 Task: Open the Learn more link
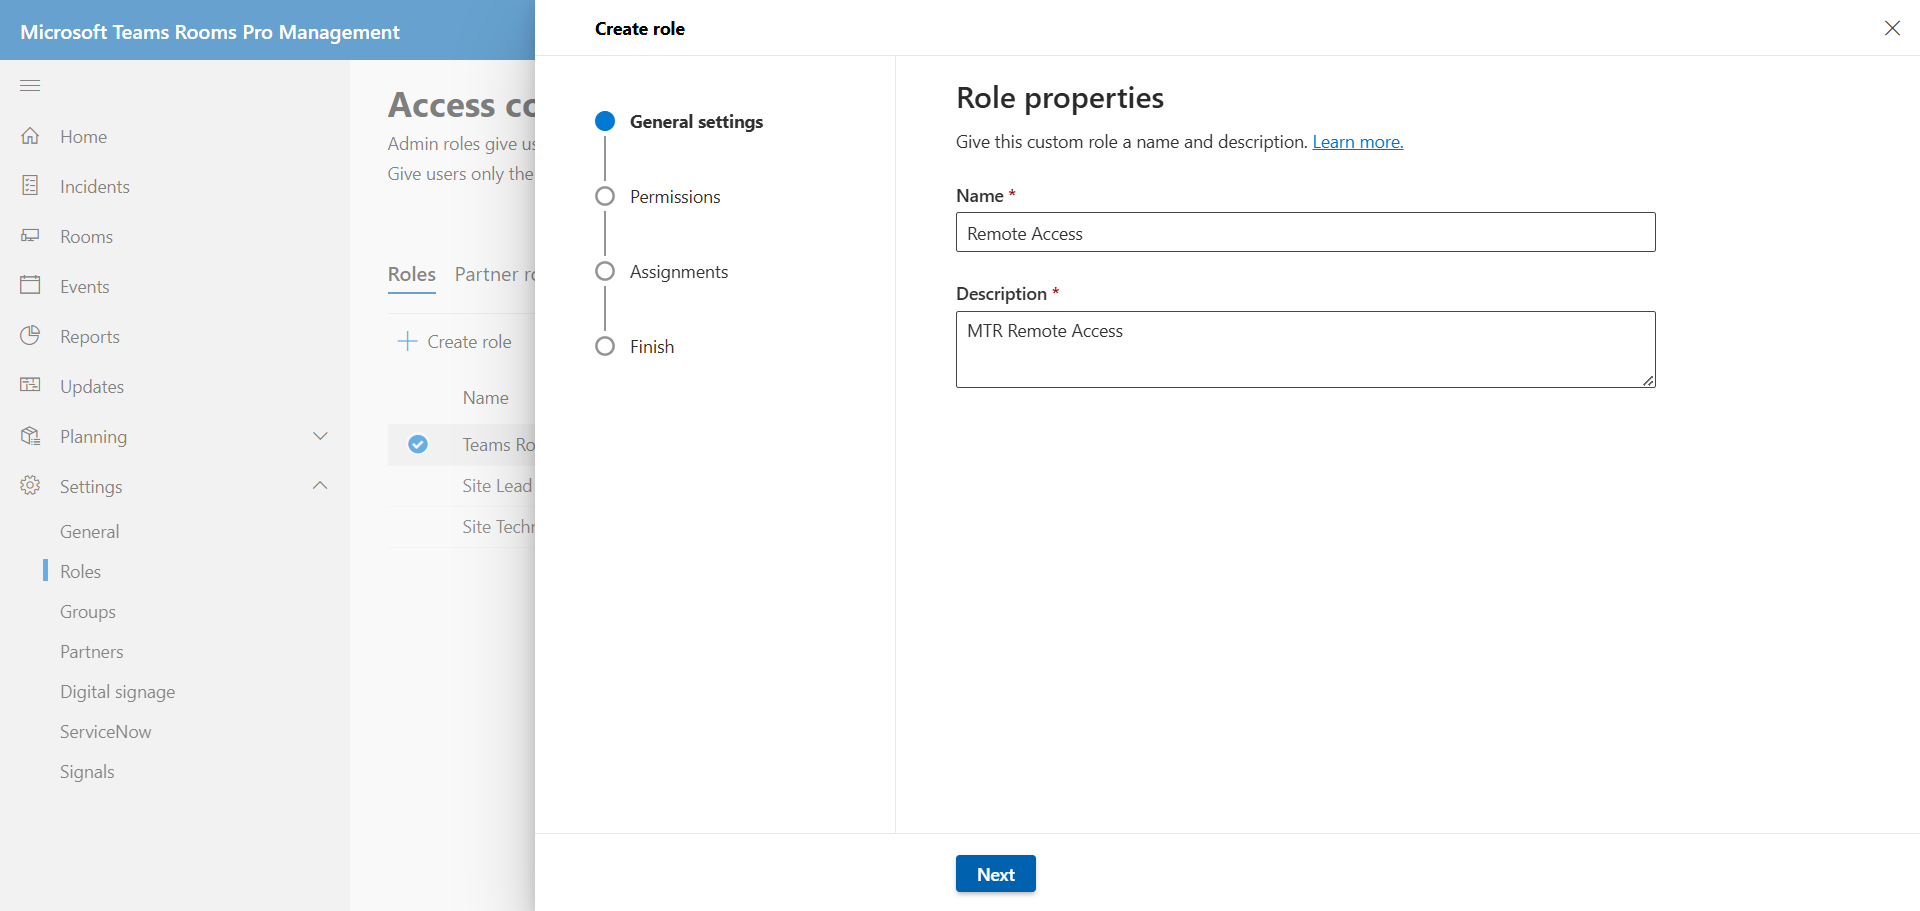pos(1358,142)
